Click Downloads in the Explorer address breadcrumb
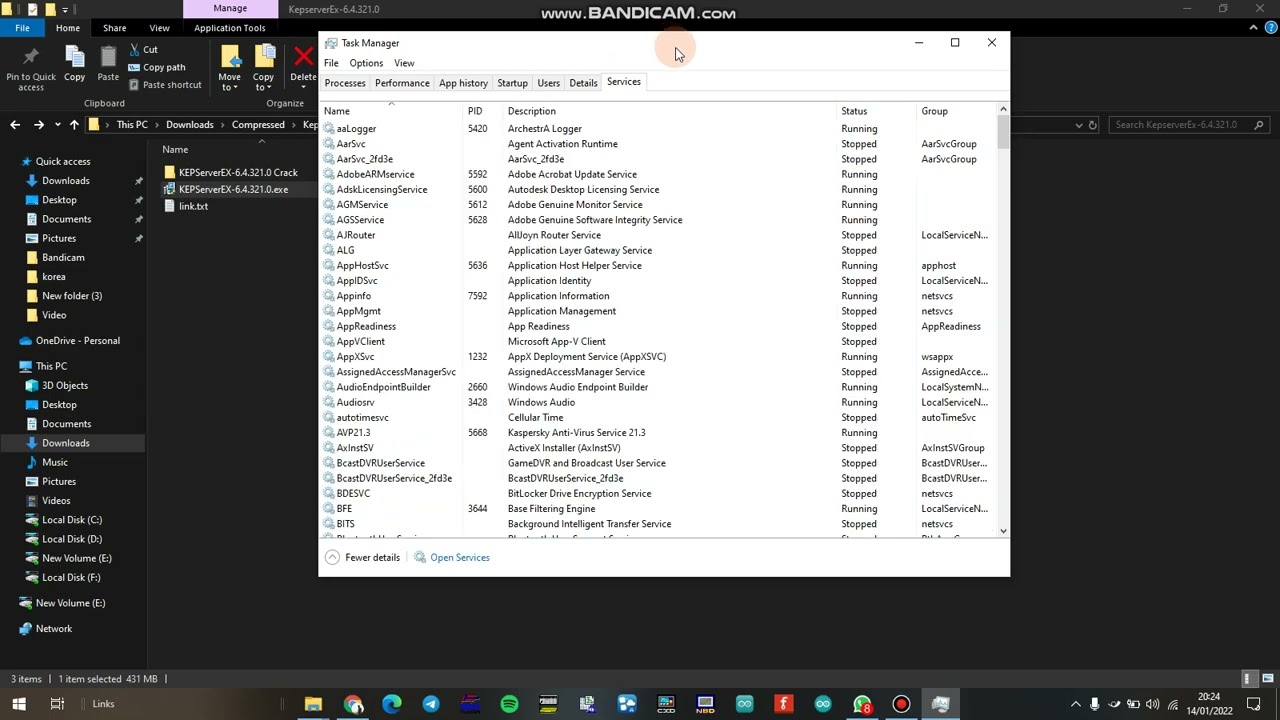 tap(190, 125)
